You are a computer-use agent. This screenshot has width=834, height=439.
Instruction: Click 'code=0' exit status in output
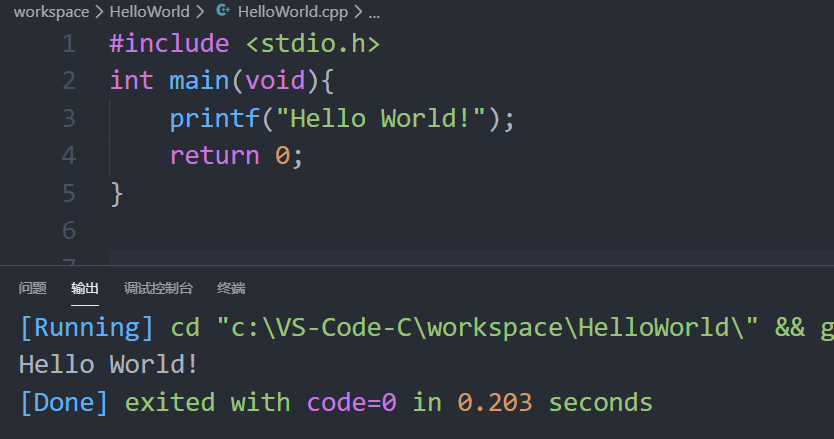coord(352,403)
